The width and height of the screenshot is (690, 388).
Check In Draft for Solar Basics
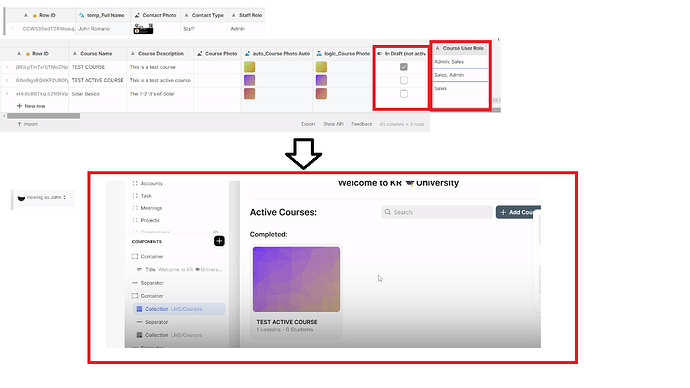pyautogui.click(x=404, y=94)
